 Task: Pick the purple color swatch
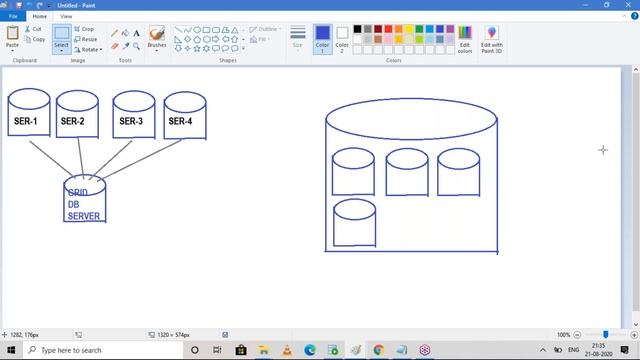(450, 29)
